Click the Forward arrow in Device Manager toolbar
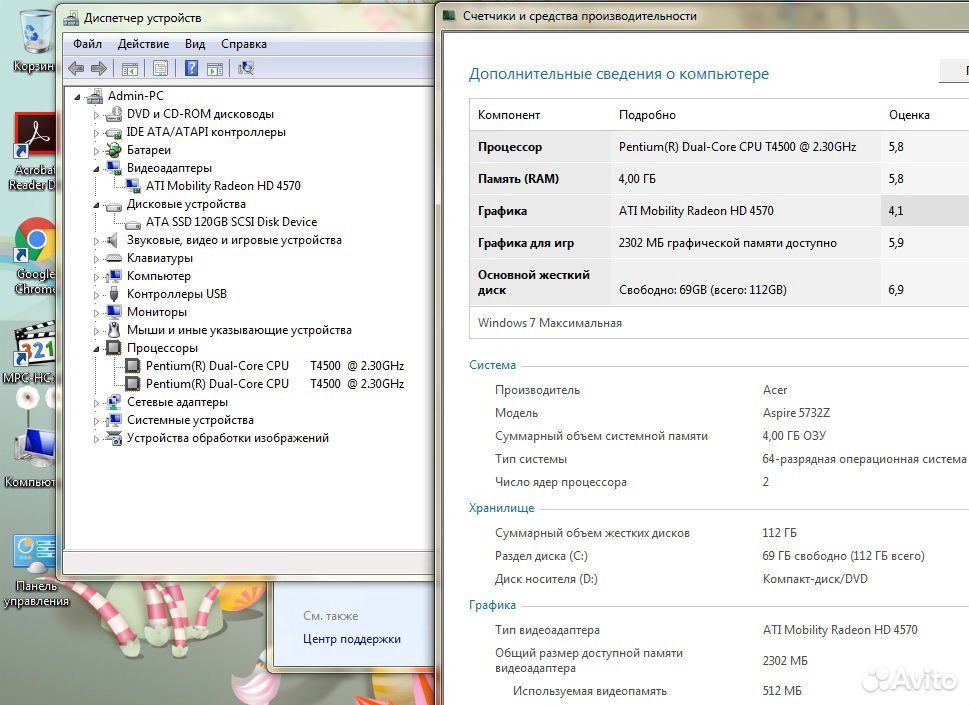The width and height of the screenshot is (969, 705). [x=99, y=69]
